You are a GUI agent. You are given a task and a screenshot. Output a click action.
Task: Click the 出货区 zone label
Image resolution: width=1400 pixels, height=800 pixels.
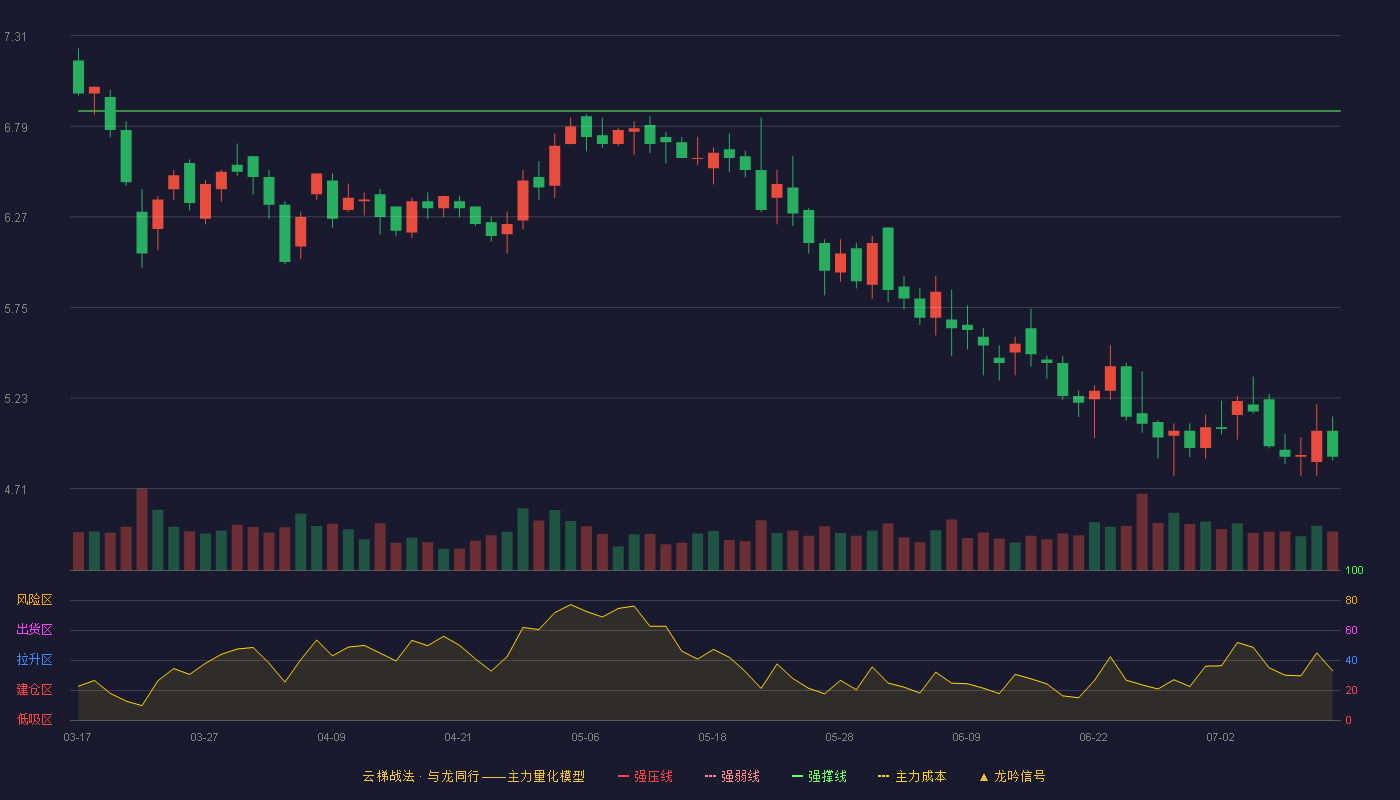(34, 630)
